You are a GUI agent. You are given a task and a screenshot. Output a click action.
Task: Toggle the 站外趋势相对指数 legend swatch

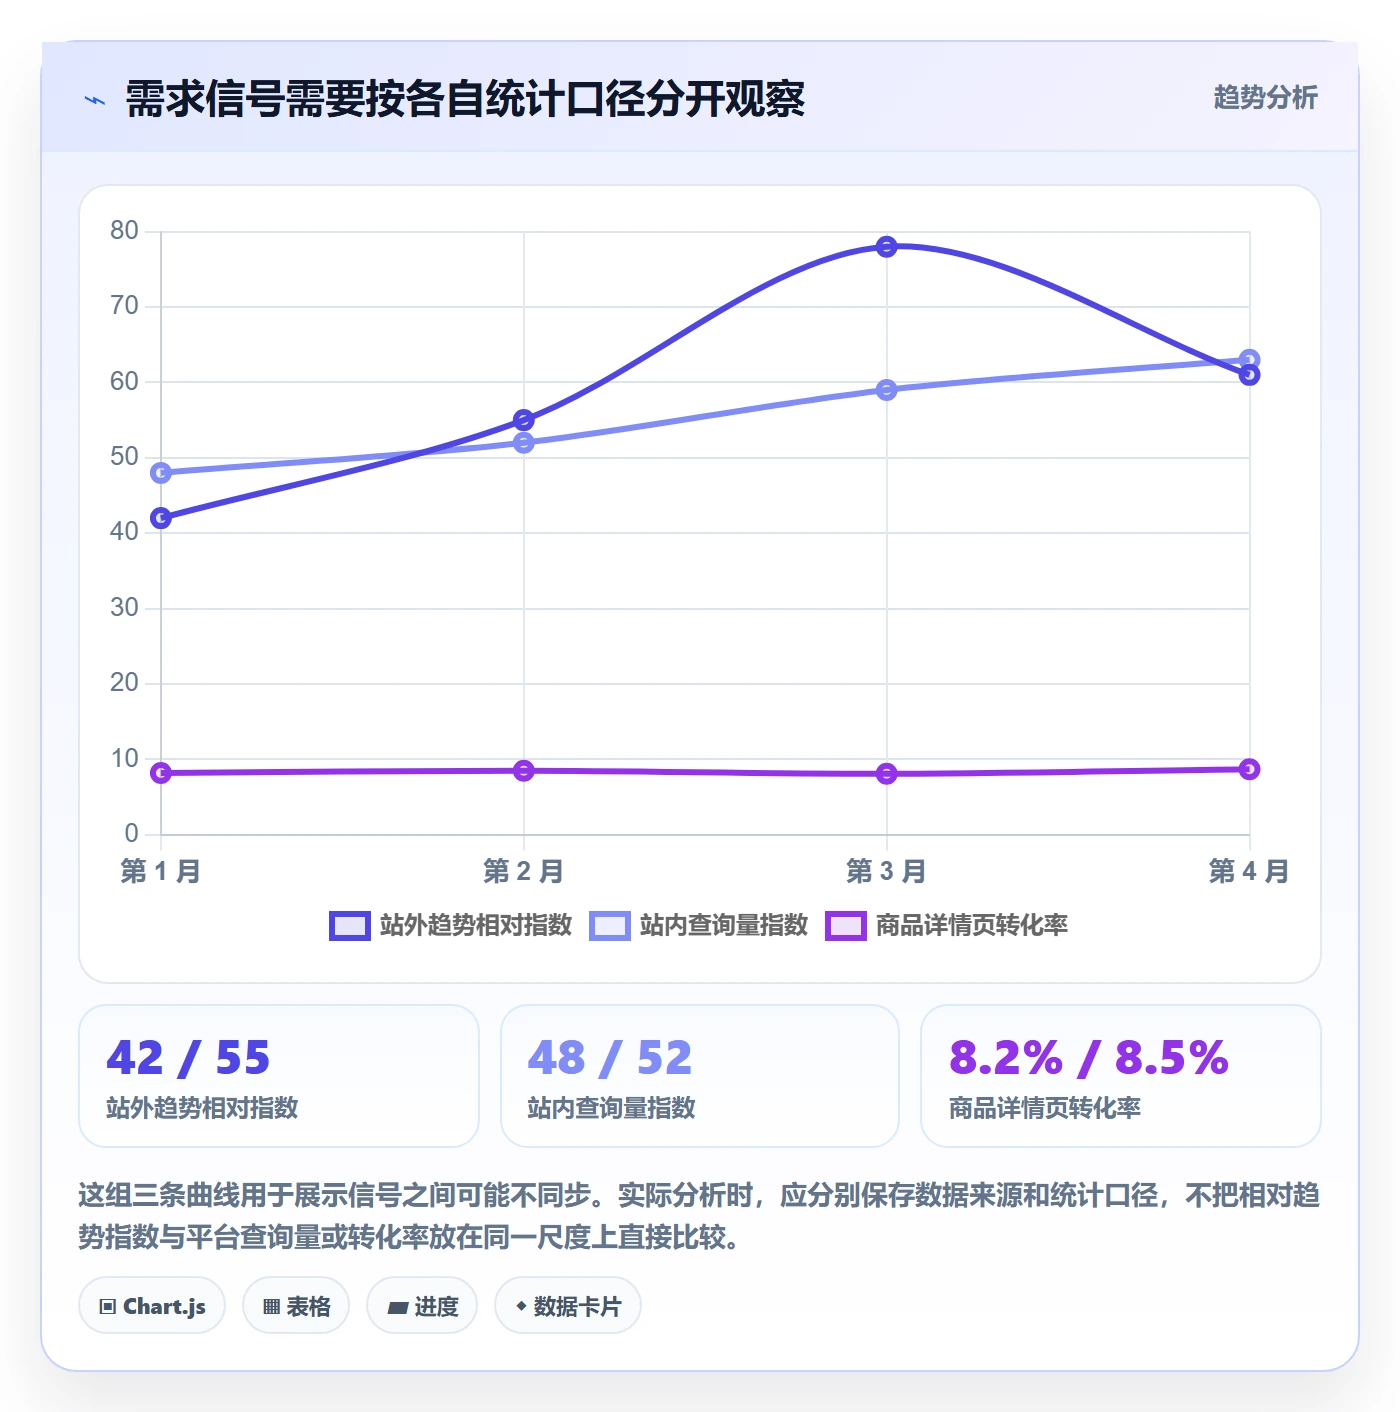tap(350, 926)
